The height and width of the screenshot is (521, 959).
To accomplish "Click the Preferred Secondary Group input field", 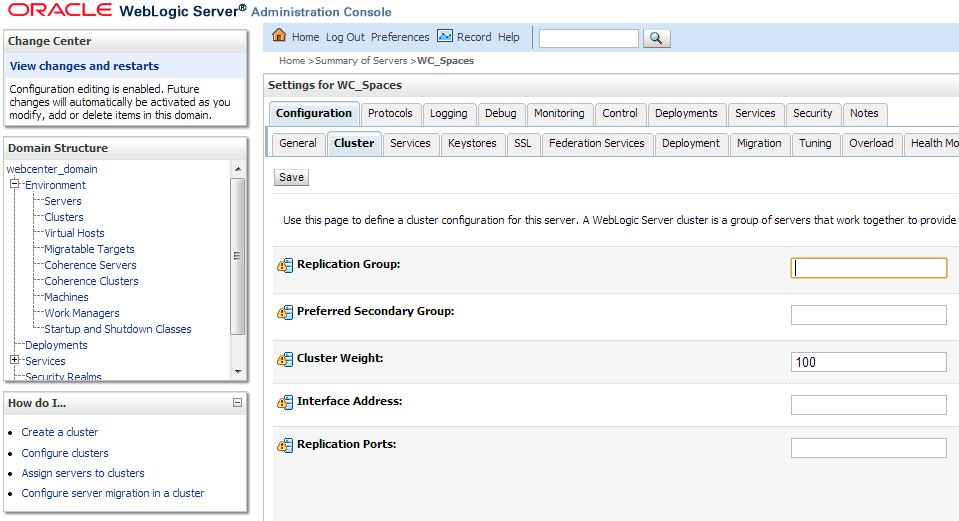I will coord(868,315).
